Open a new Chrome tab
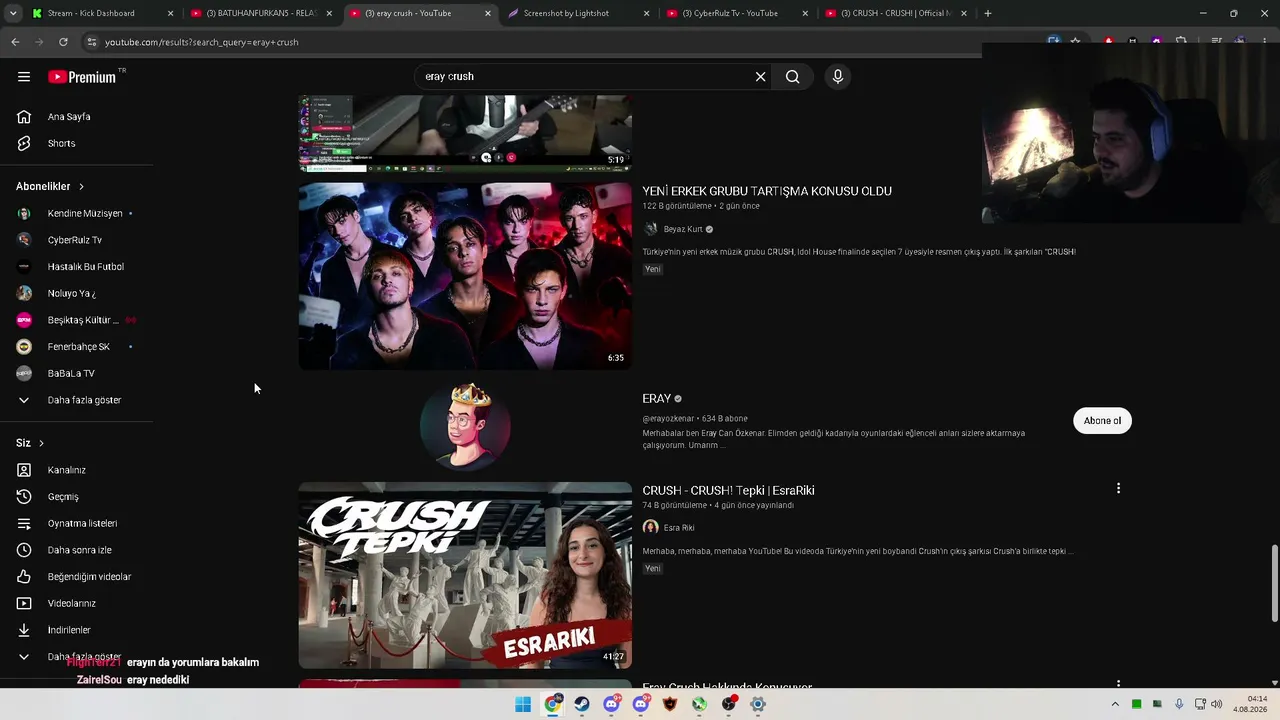The width and height of the screenshot is (1280, 720). pos(988,13)
